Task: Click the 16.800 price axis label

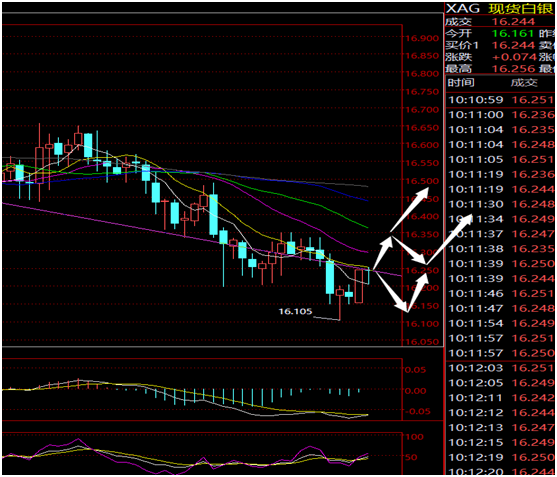Action: (422, 74)
